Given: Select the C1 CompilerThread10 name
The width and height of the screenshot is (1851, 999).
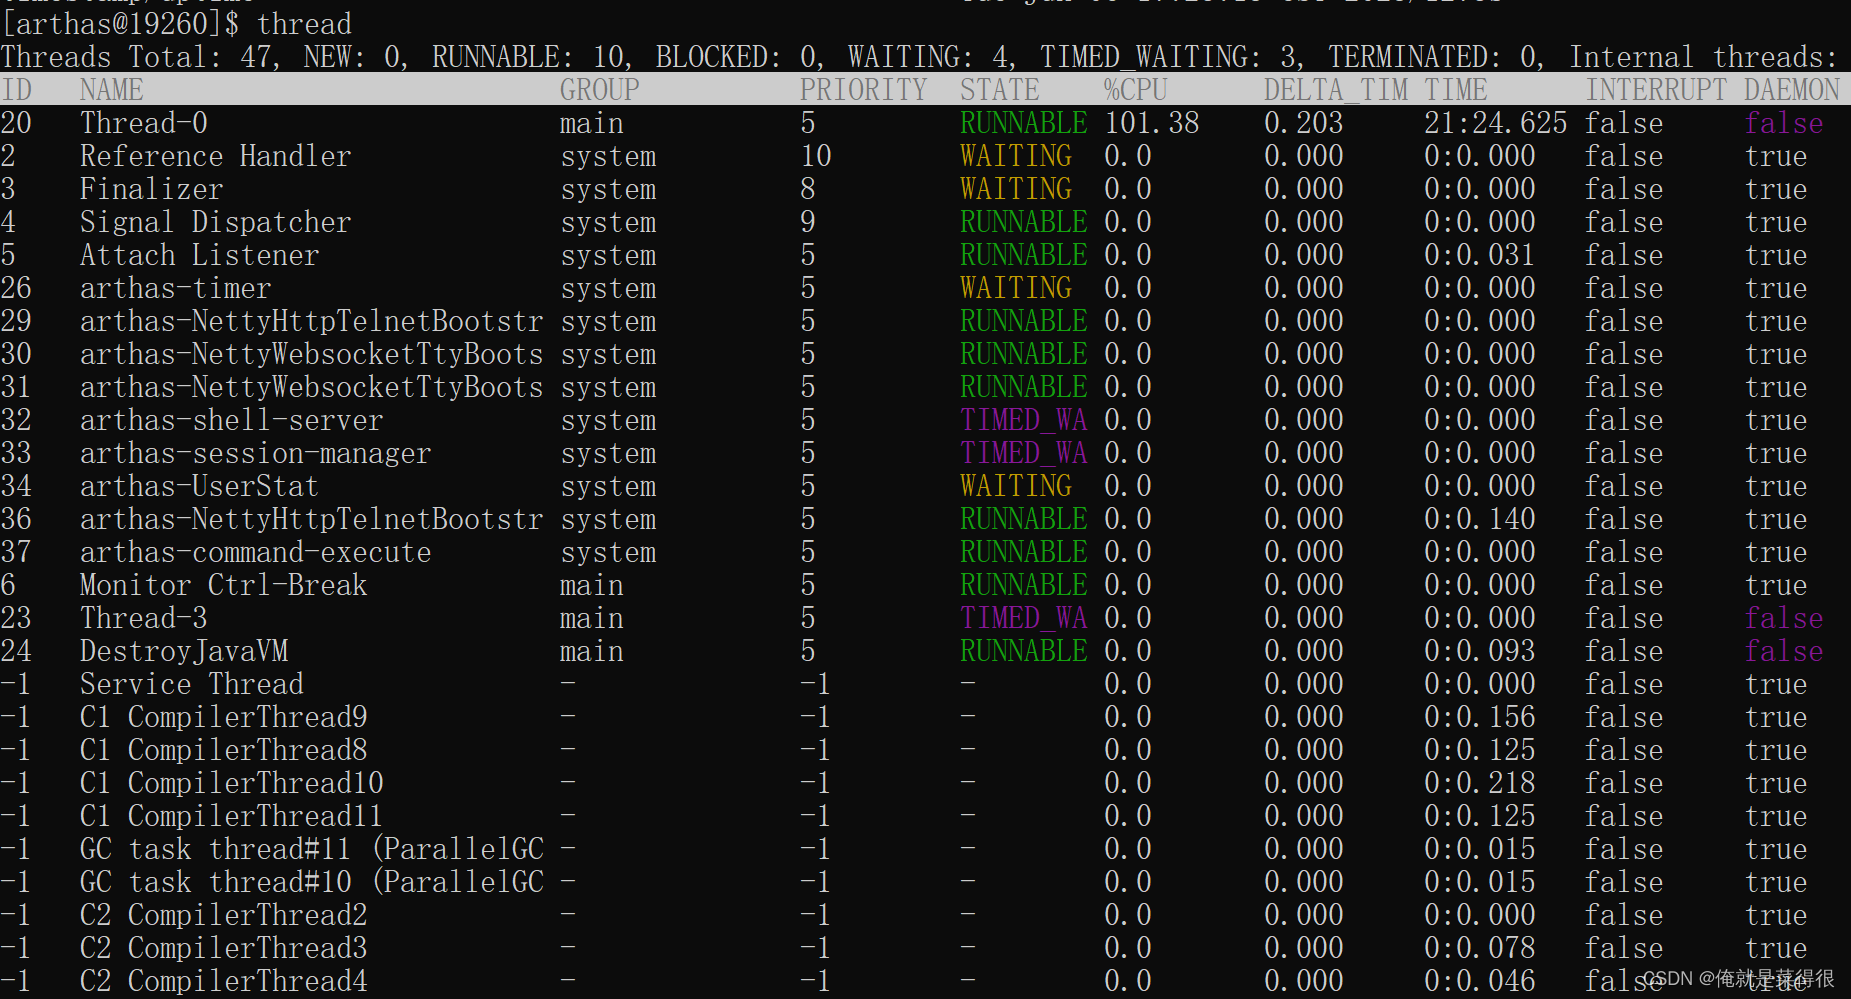Looking at the screenshot, I should click(232, 783).
